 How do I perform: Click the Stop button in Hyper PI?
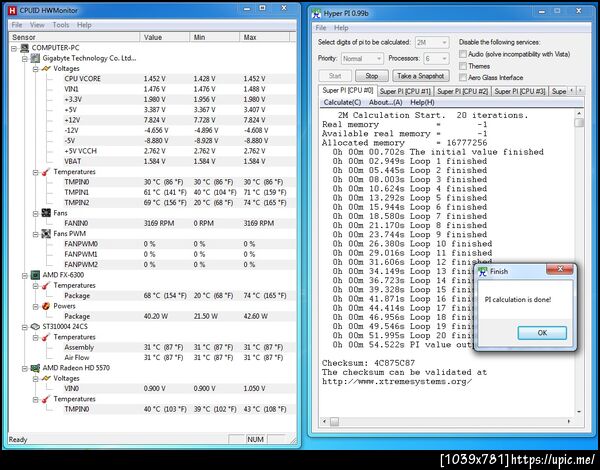(x=372, y=76)
